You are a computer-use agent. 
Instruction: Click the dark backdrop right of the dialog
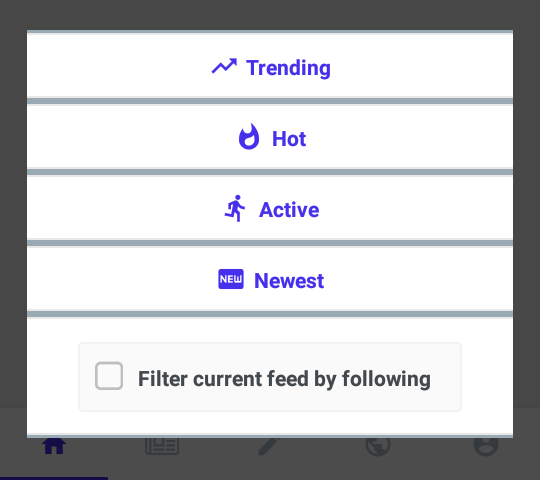pyautogui.click(x=526, y=220)
